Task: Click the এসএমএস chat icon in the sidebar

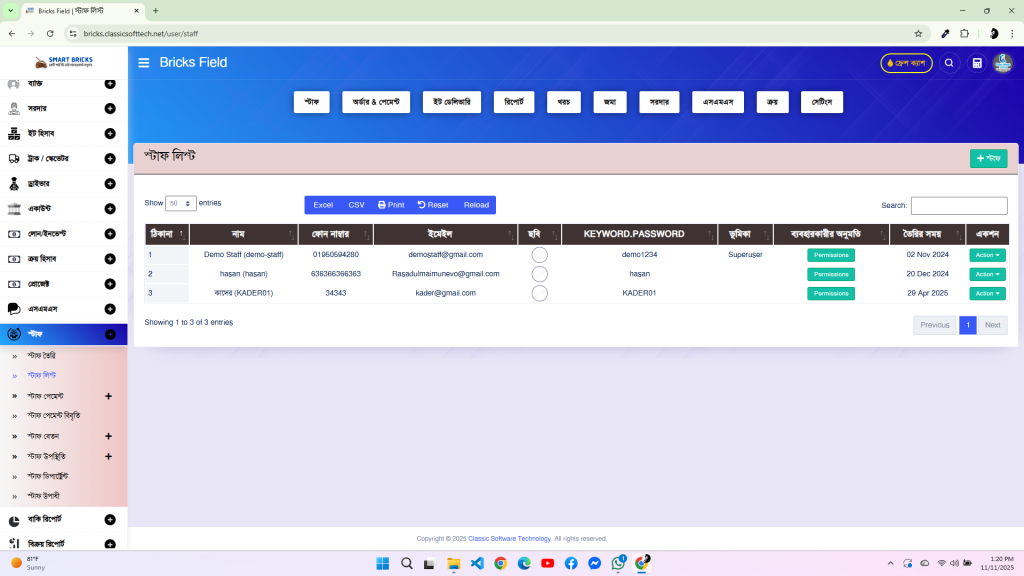Action: [14, 308]
